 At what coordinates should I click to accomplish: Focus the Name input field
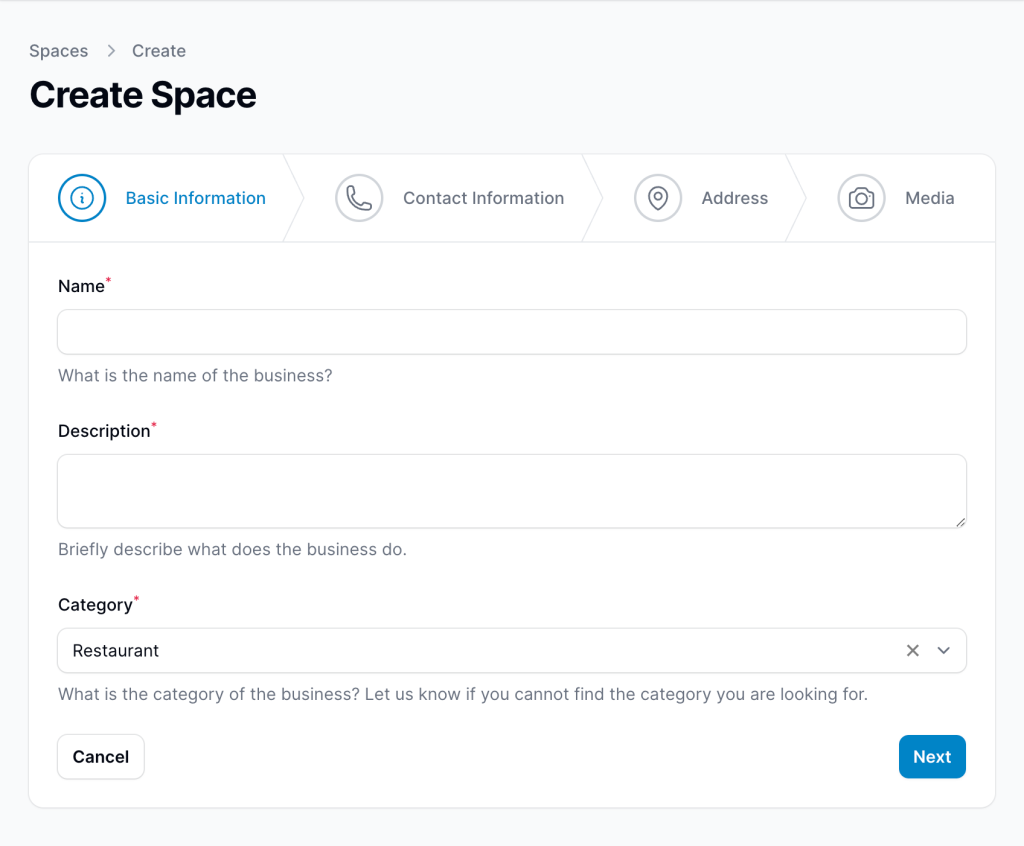coord(512,332)
